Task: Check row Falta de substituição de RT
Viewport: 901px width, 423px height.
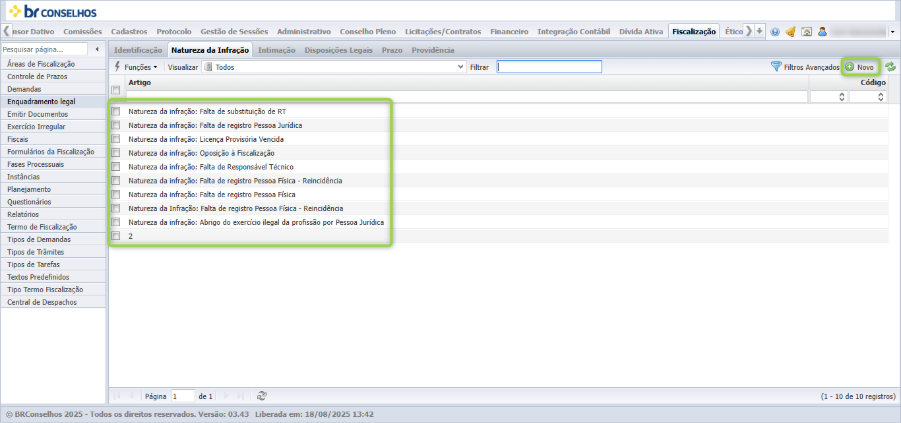Action: tap(115, 111)
